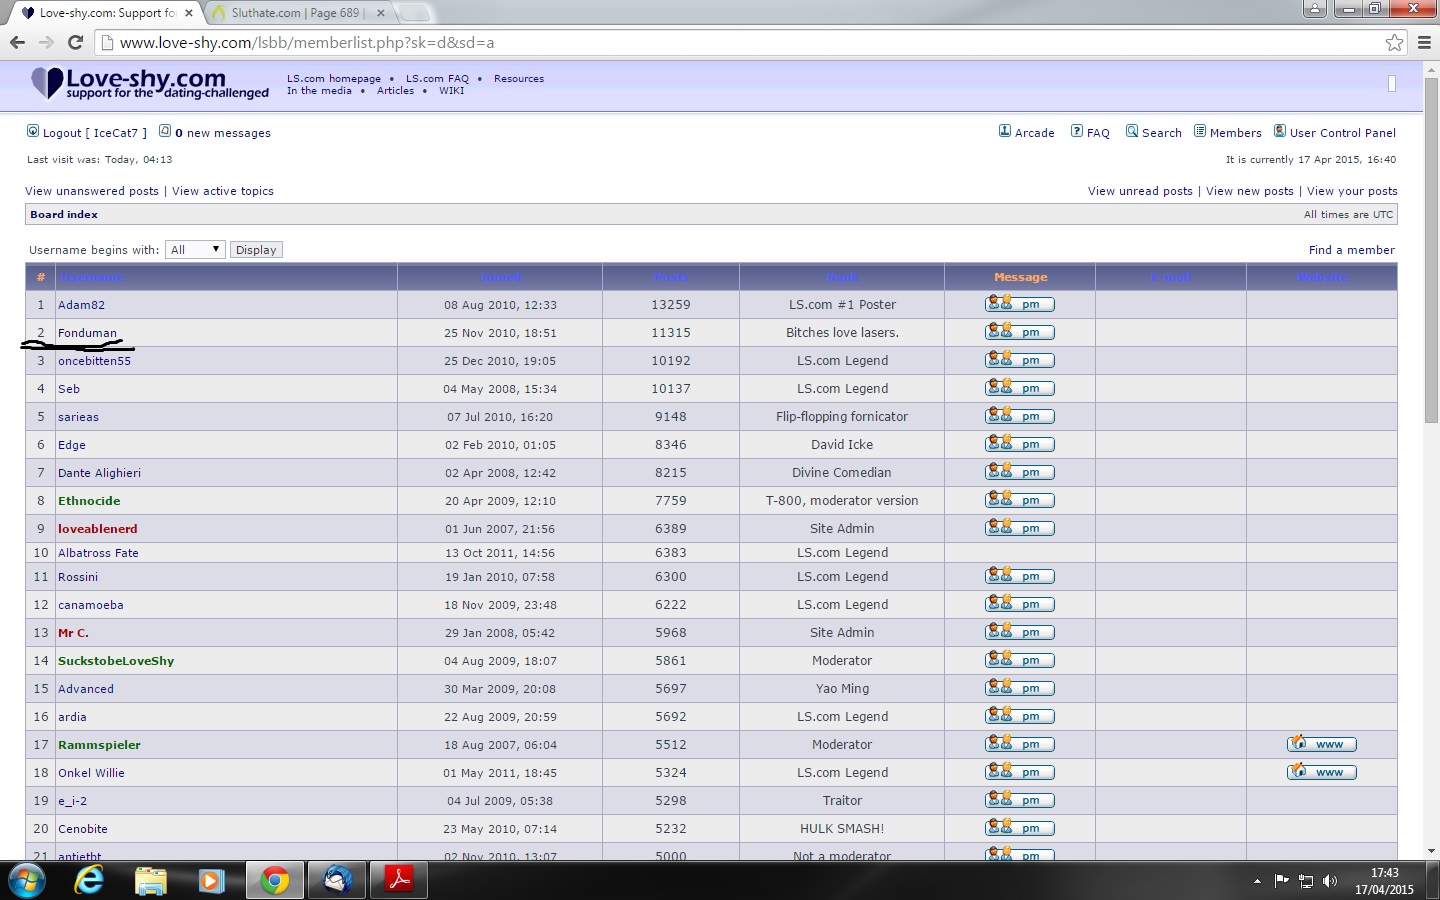Open the Fonduman user profile link
This screenshot has height=900, width=1440.
[x=87, y=333]
